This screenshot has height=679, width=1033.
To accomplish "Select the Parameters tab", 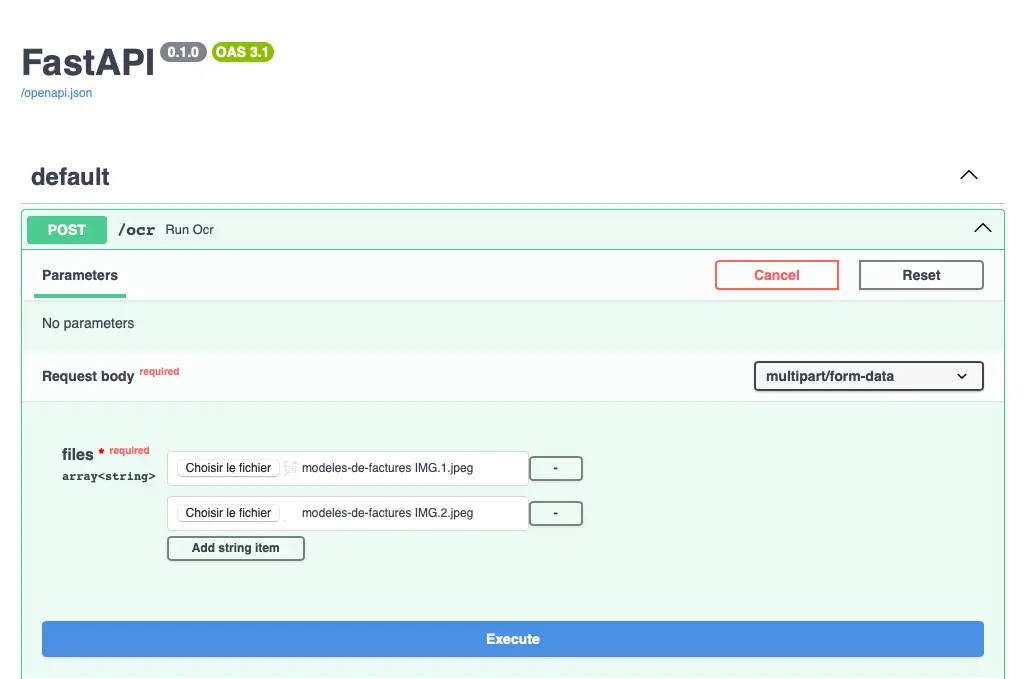I will 80,275.
